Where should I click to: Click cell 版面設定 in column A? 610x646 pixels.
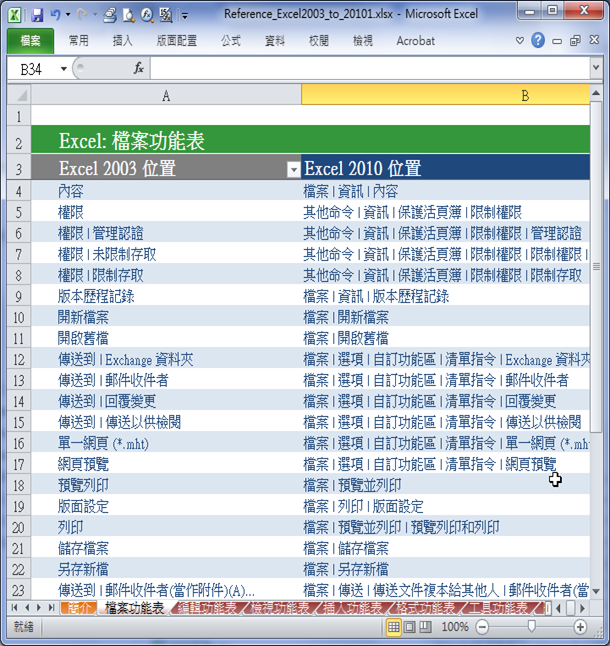click(166, 507)
